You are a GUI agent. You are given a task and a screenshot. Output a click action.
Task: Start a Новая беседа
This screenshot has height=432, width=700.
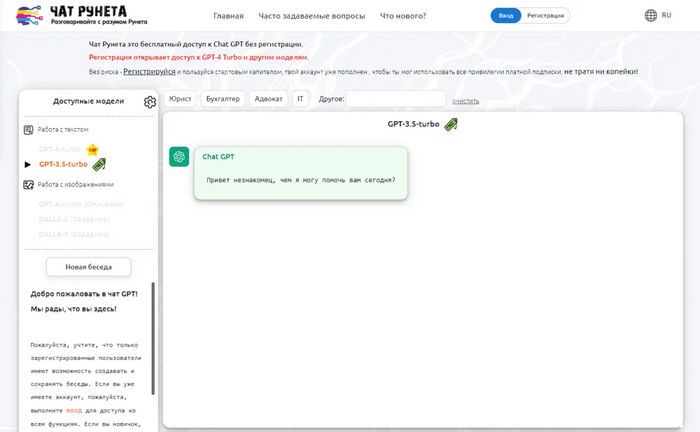pyautogui.click(x=88, y=267)
